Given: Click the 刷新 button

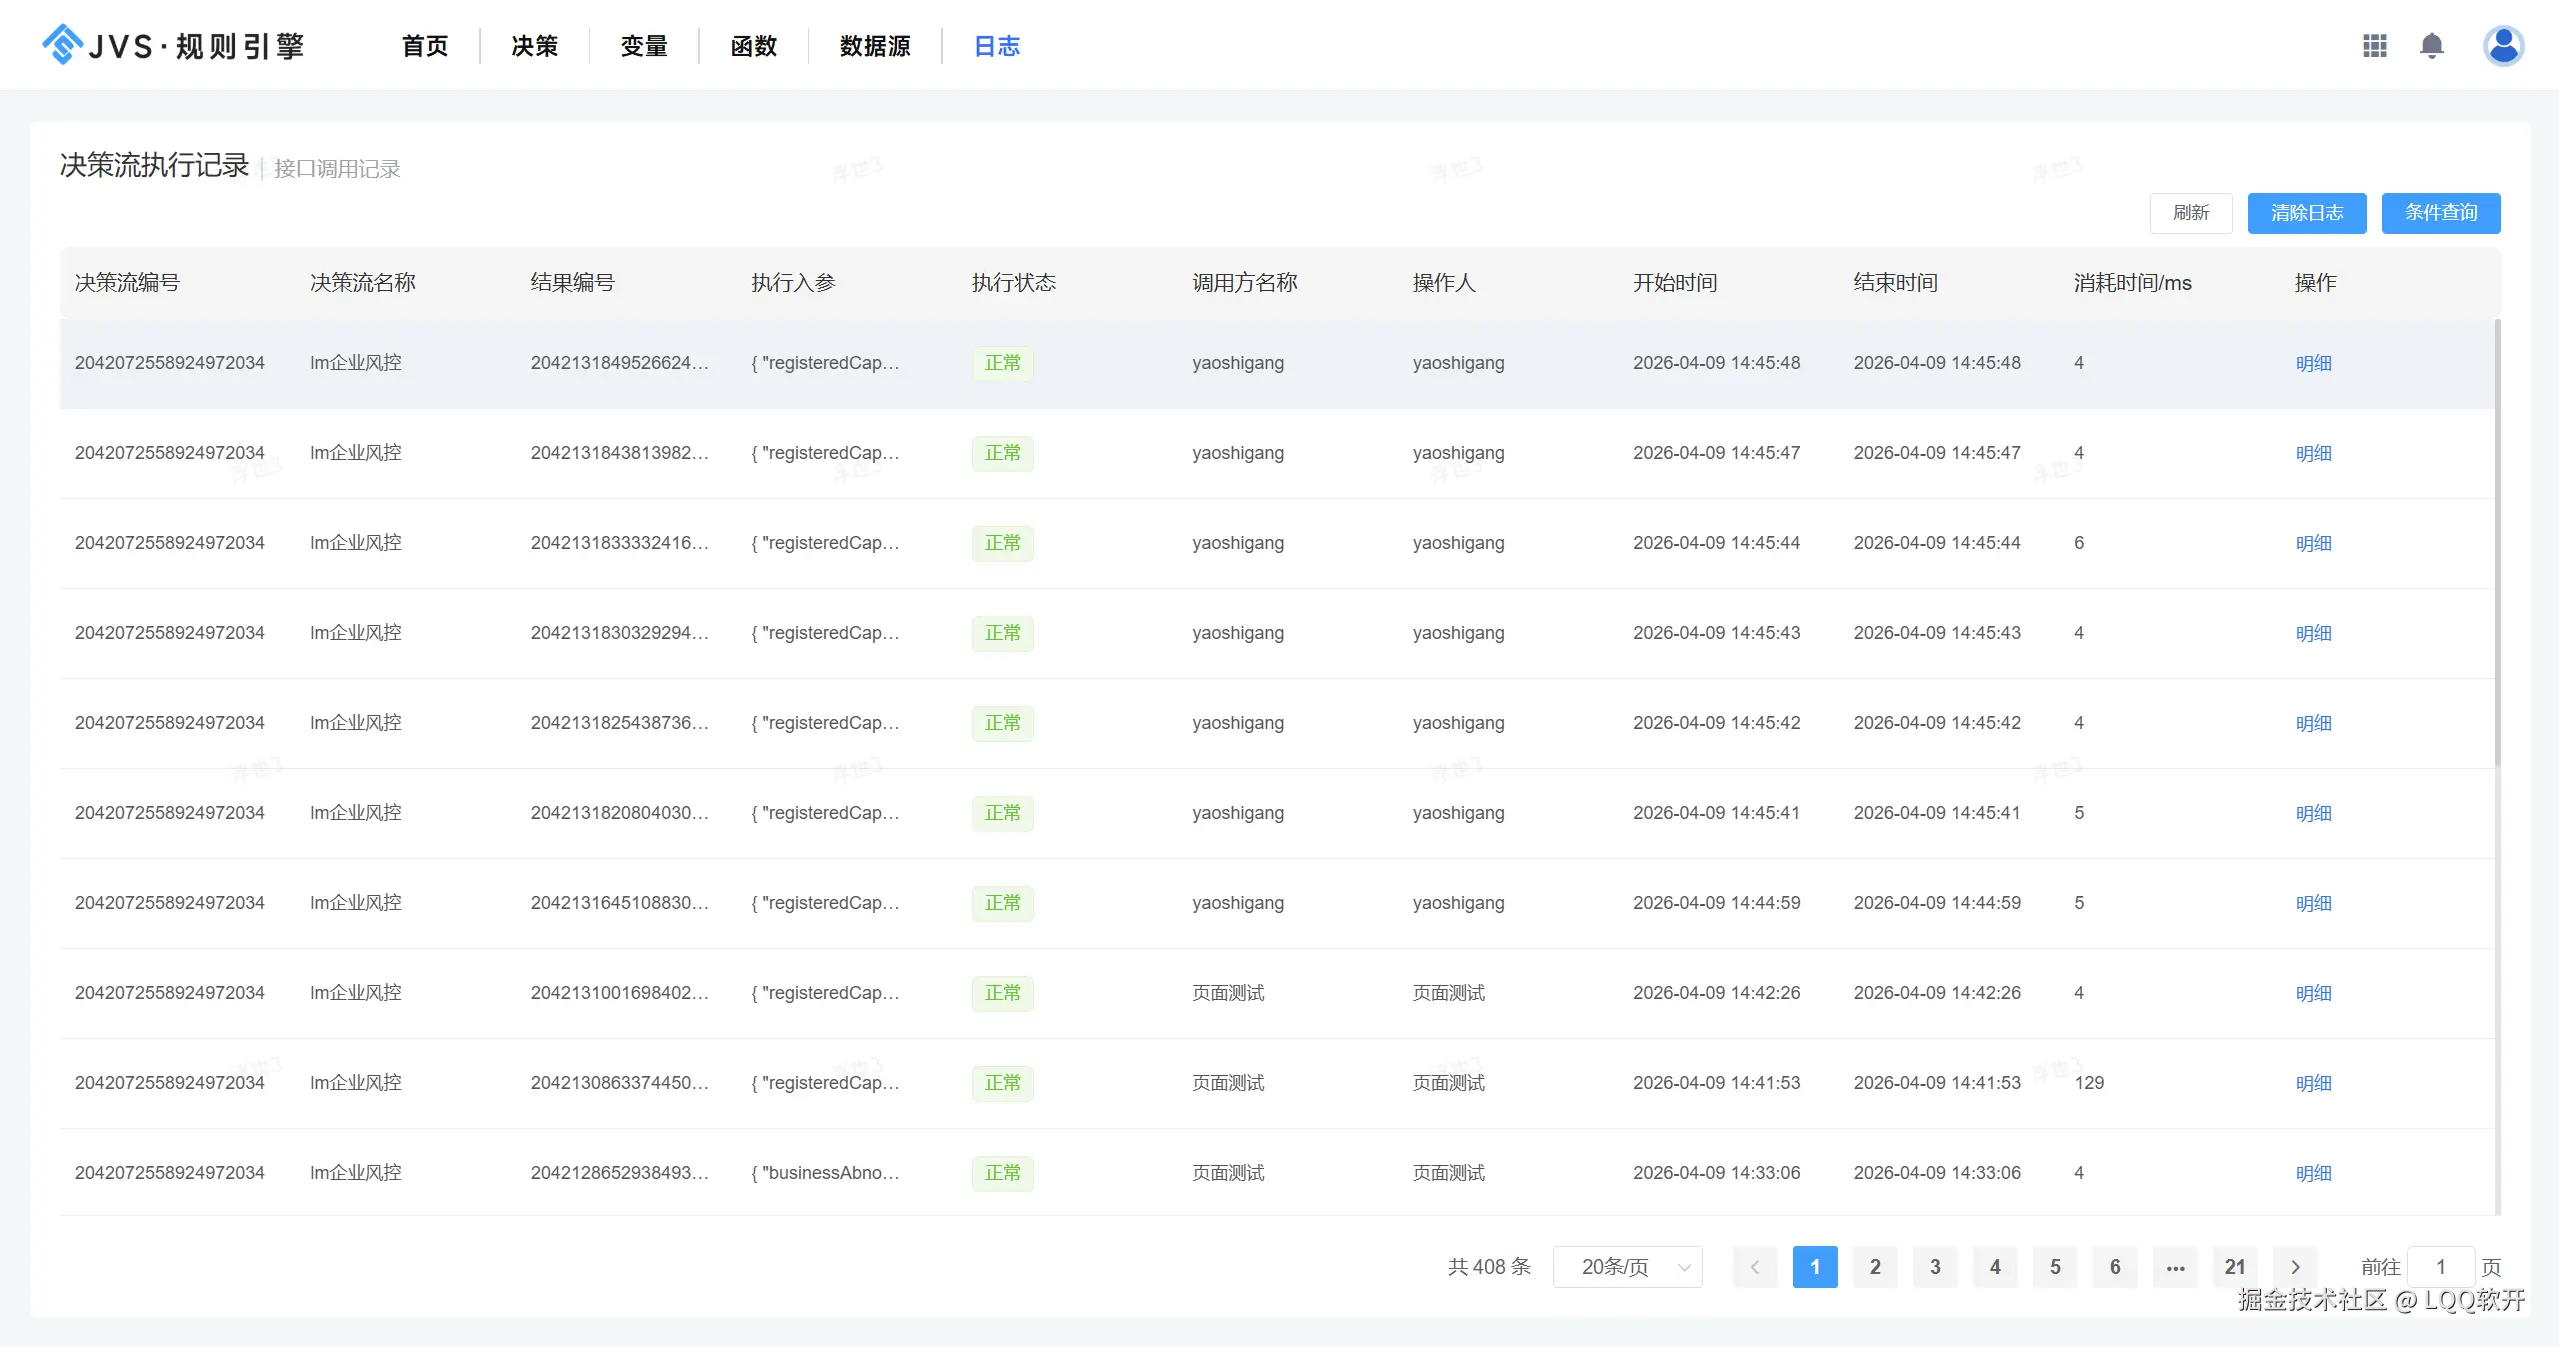Looking at the screenshot, I should click(2190, 213).
